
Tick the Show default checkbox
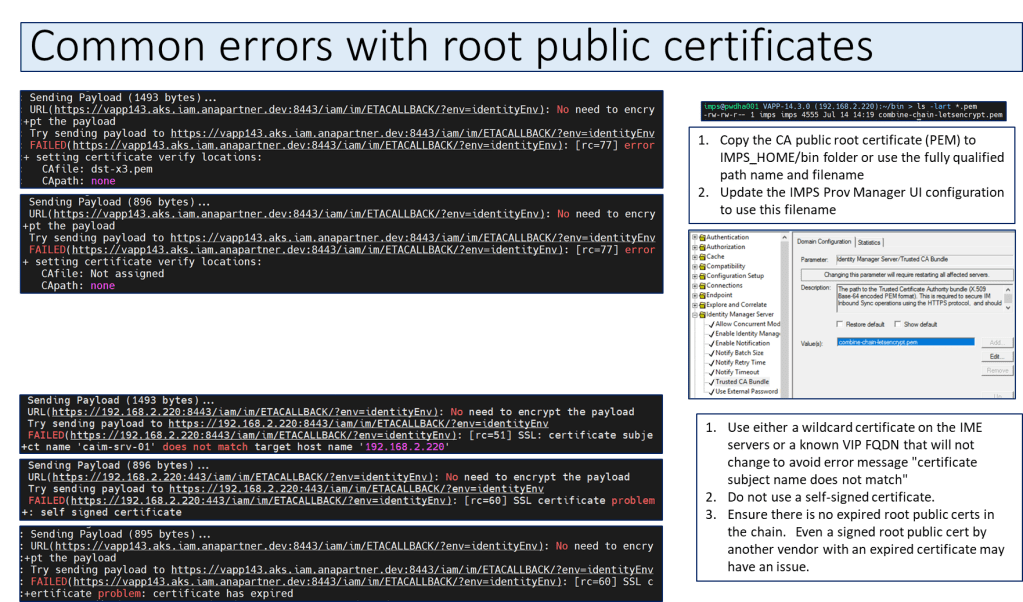point(896,324)
